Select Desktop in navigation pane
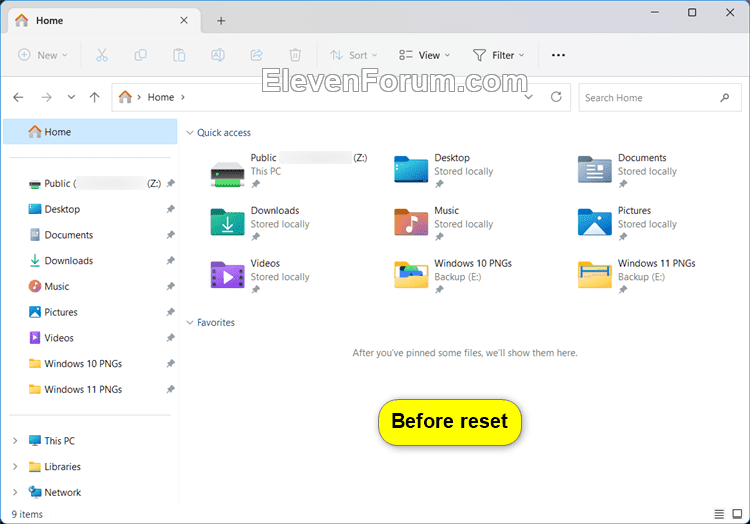This screenshot has height=524, width=750. pyautogui.click(x=90, y=209)
